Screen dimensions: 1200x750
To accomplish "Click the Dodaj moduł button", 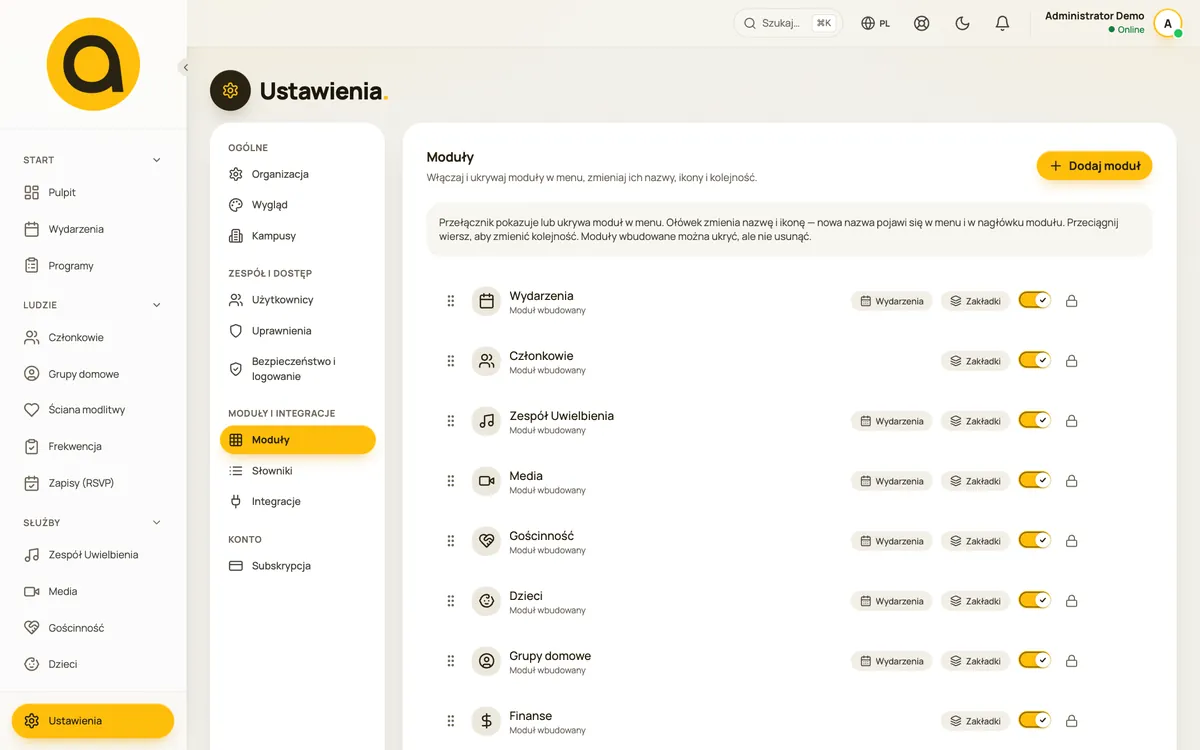I will [1094, 166].
